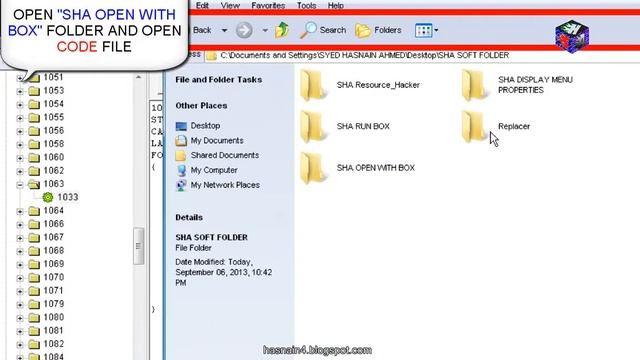Open the Edit menu
This screenshot has height=360, width=640.
tap(202, 6)
